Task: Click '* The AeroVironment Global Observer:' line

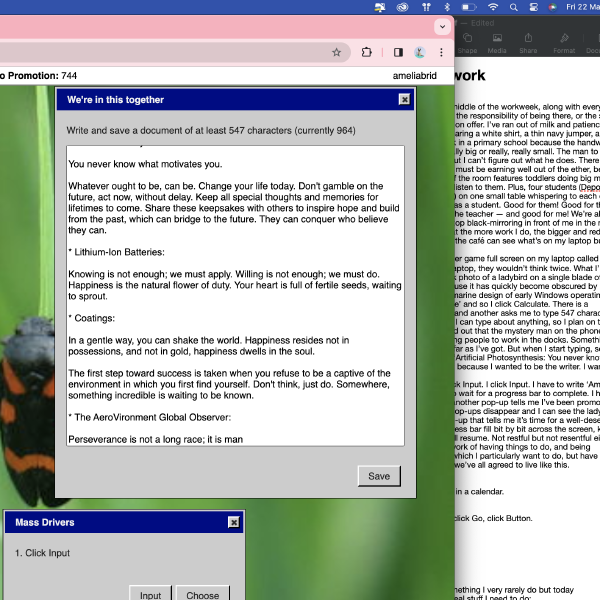Action: tap(150, 417)
